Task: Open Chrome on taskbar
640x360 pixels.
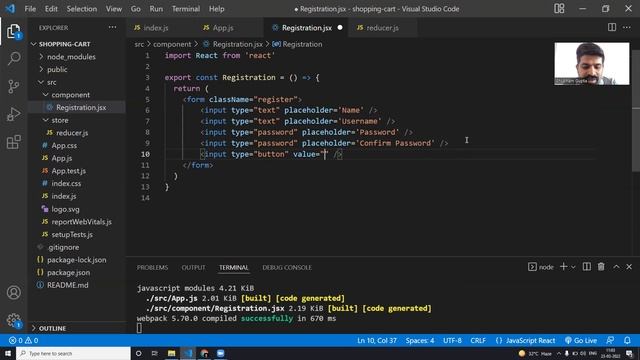Action: (x=204, y=353)
